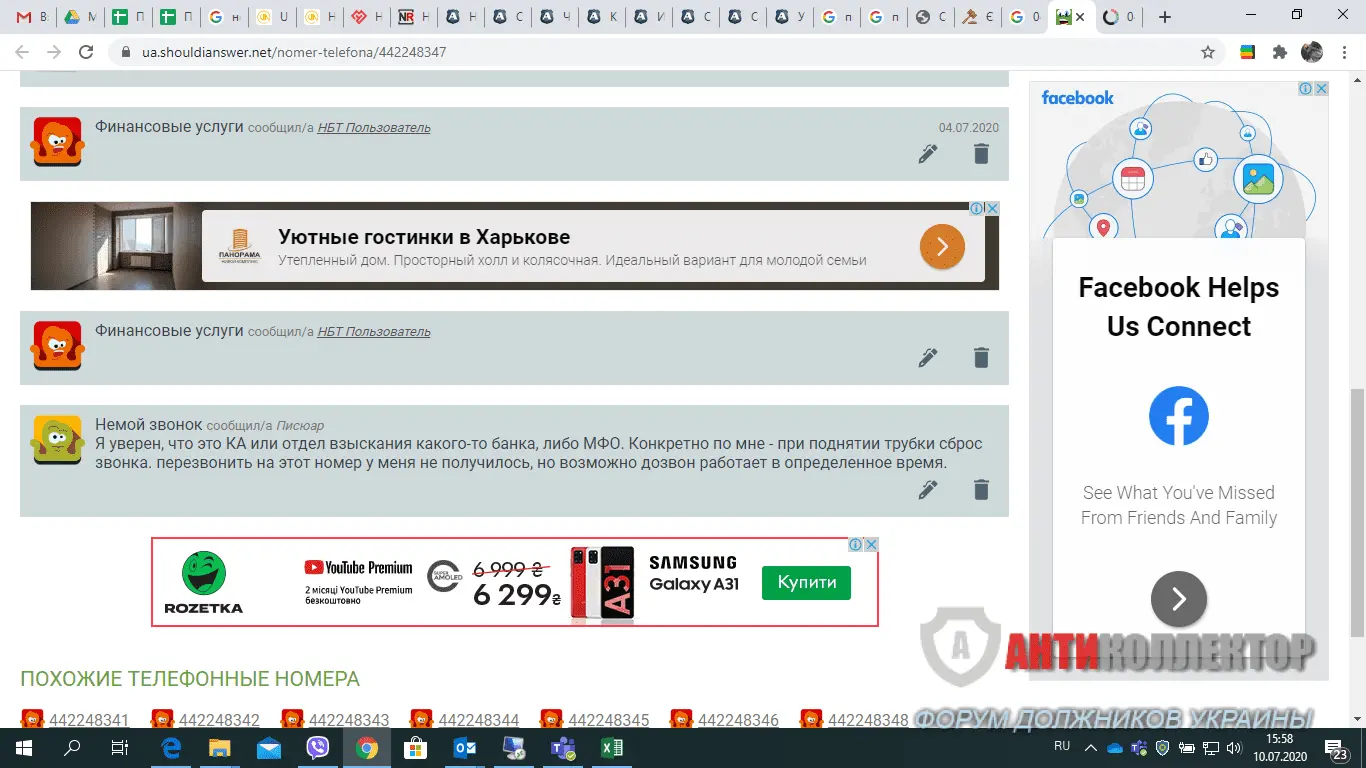Delete the first Финансовые услуги review
1366x768 pixels.
click(981, 154)
